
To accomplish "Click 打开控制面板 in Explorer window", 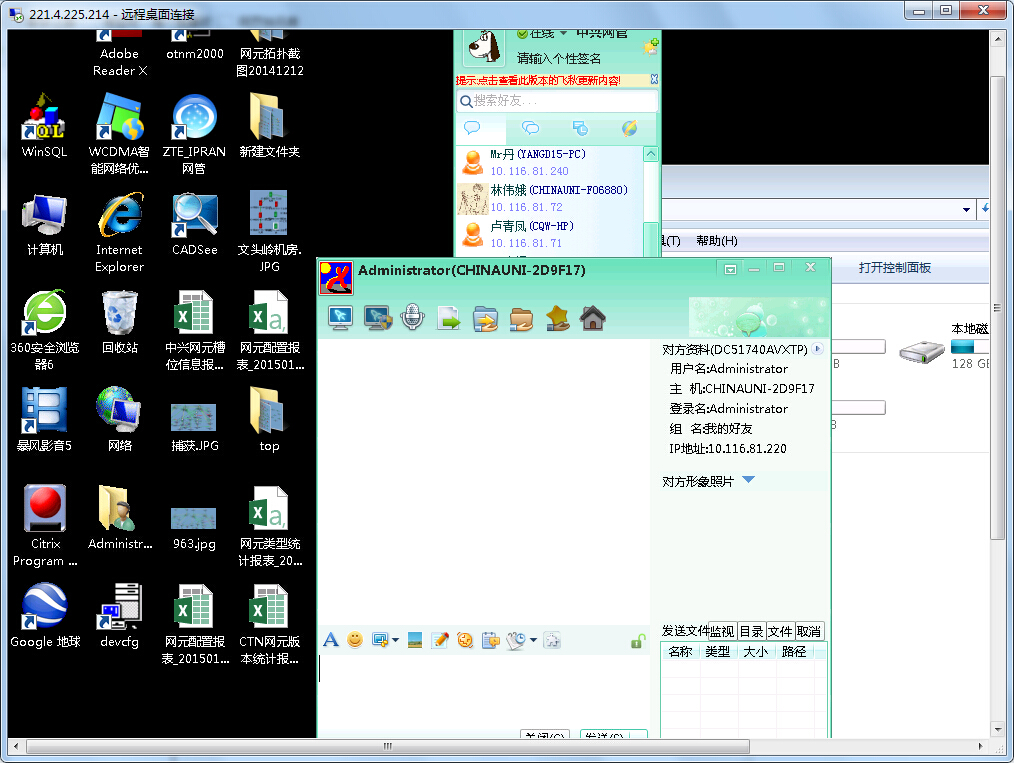I will (x=894, y=268).
